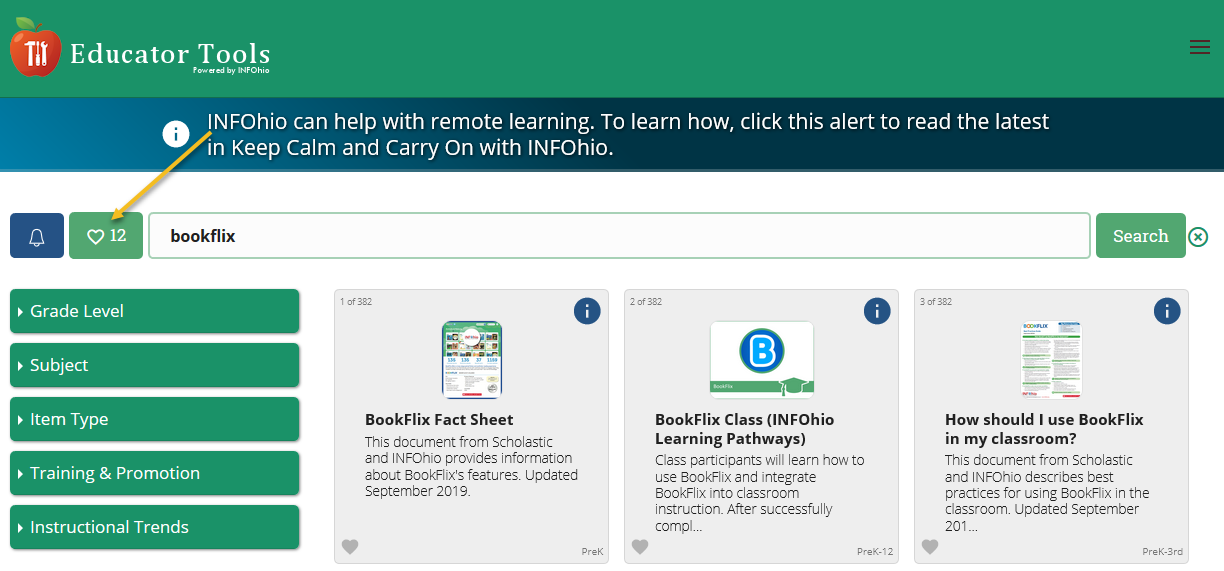Screen dimensions: 1224x571
Task: Expand the Training & Promotion filter
Action: click(x=155, y=473)
